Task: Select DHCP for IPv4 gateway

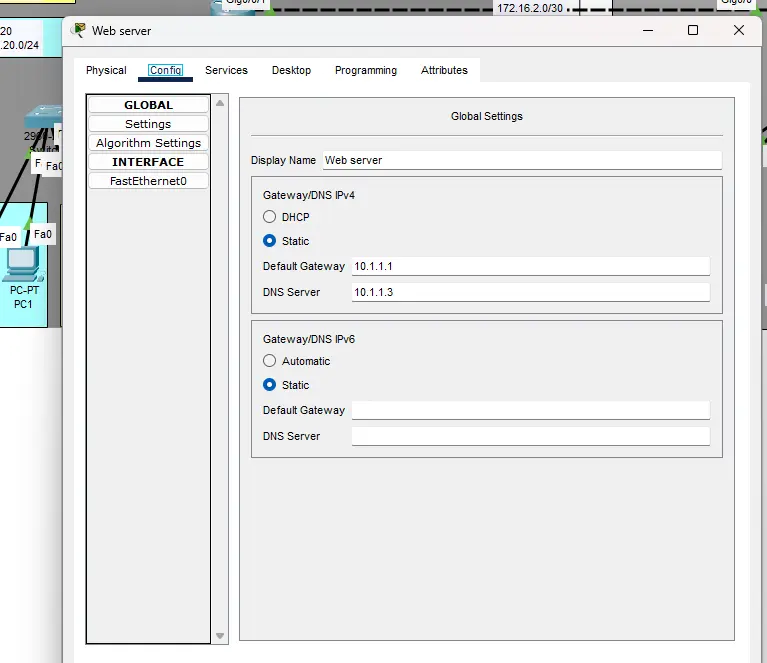Action: tap(270, 217)
